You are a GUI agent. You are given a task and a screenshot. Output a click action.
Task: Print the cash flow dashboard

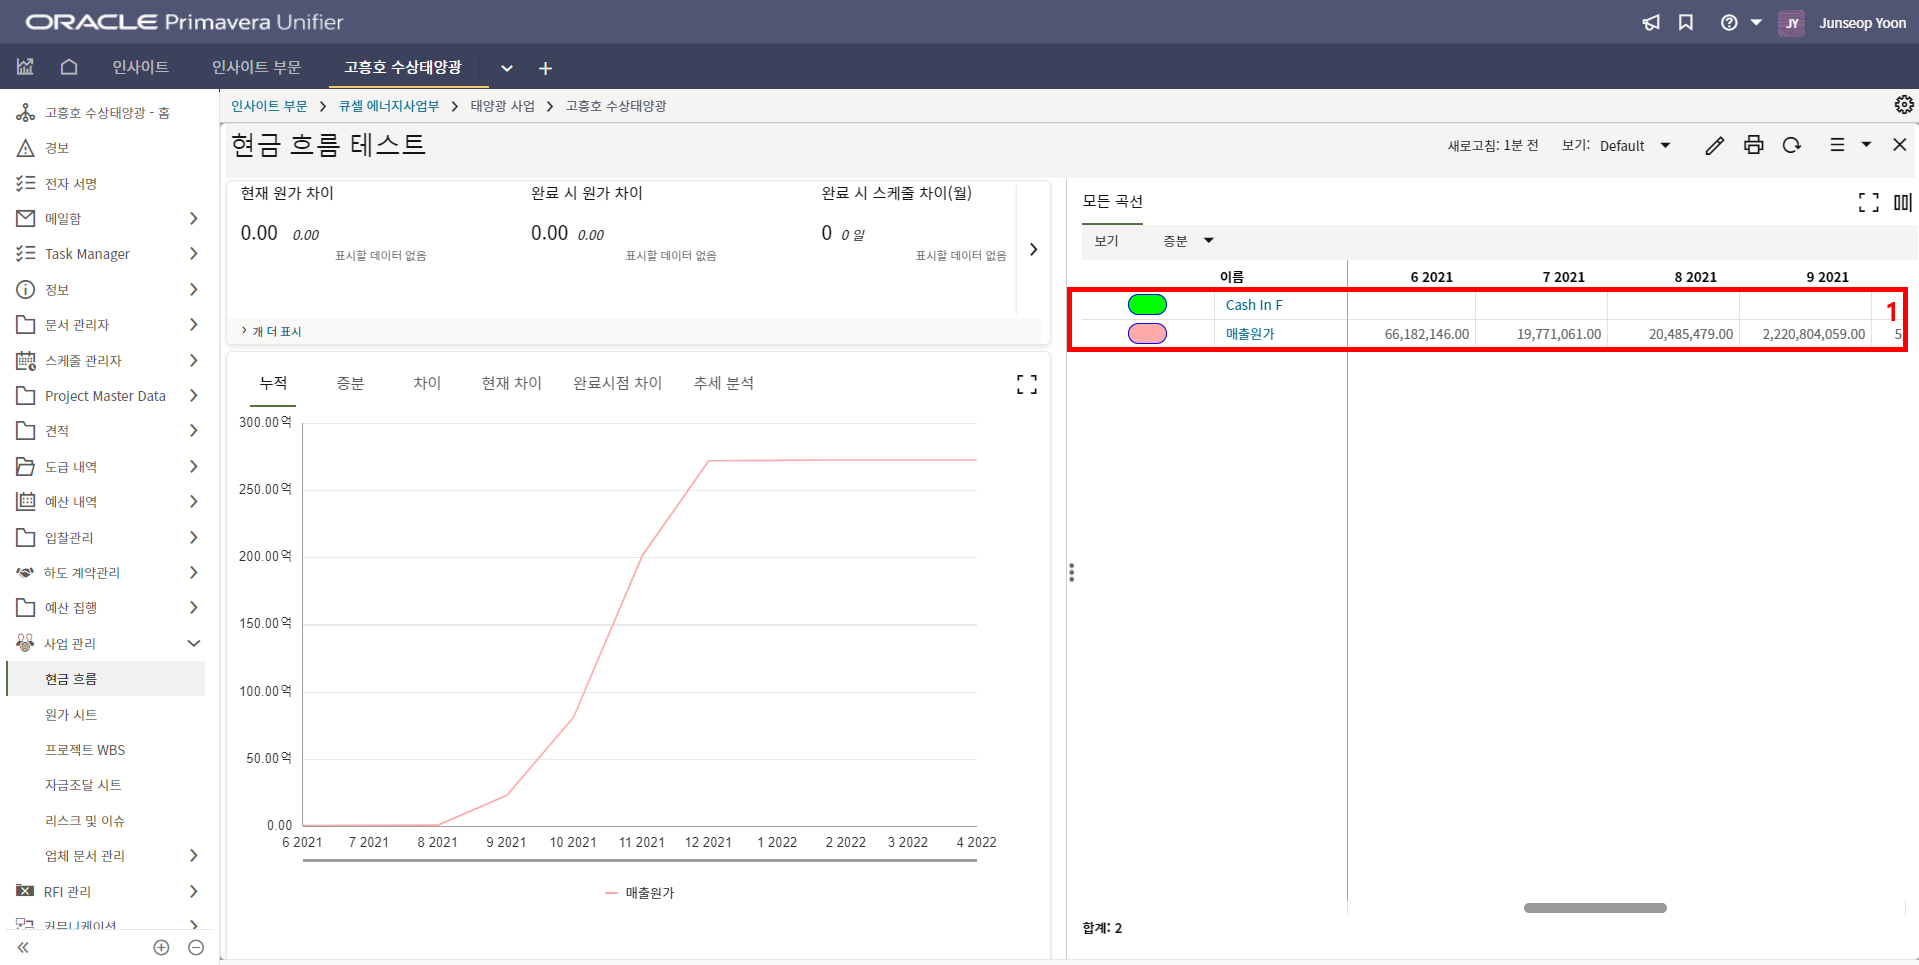coord(1753,146)
